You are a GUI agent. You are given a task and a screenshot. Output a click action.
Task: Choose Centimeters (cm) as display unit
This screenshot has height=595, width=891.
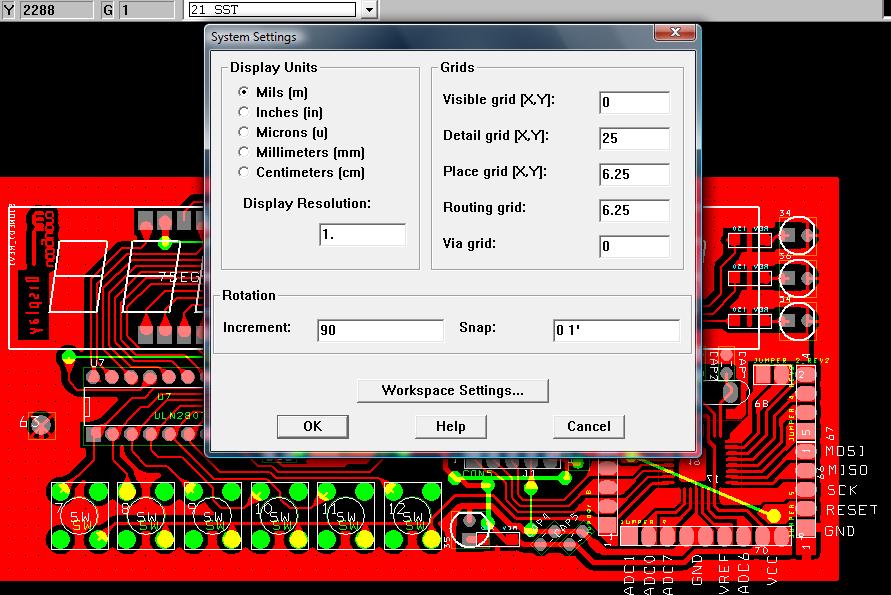[x=244, y=172]
